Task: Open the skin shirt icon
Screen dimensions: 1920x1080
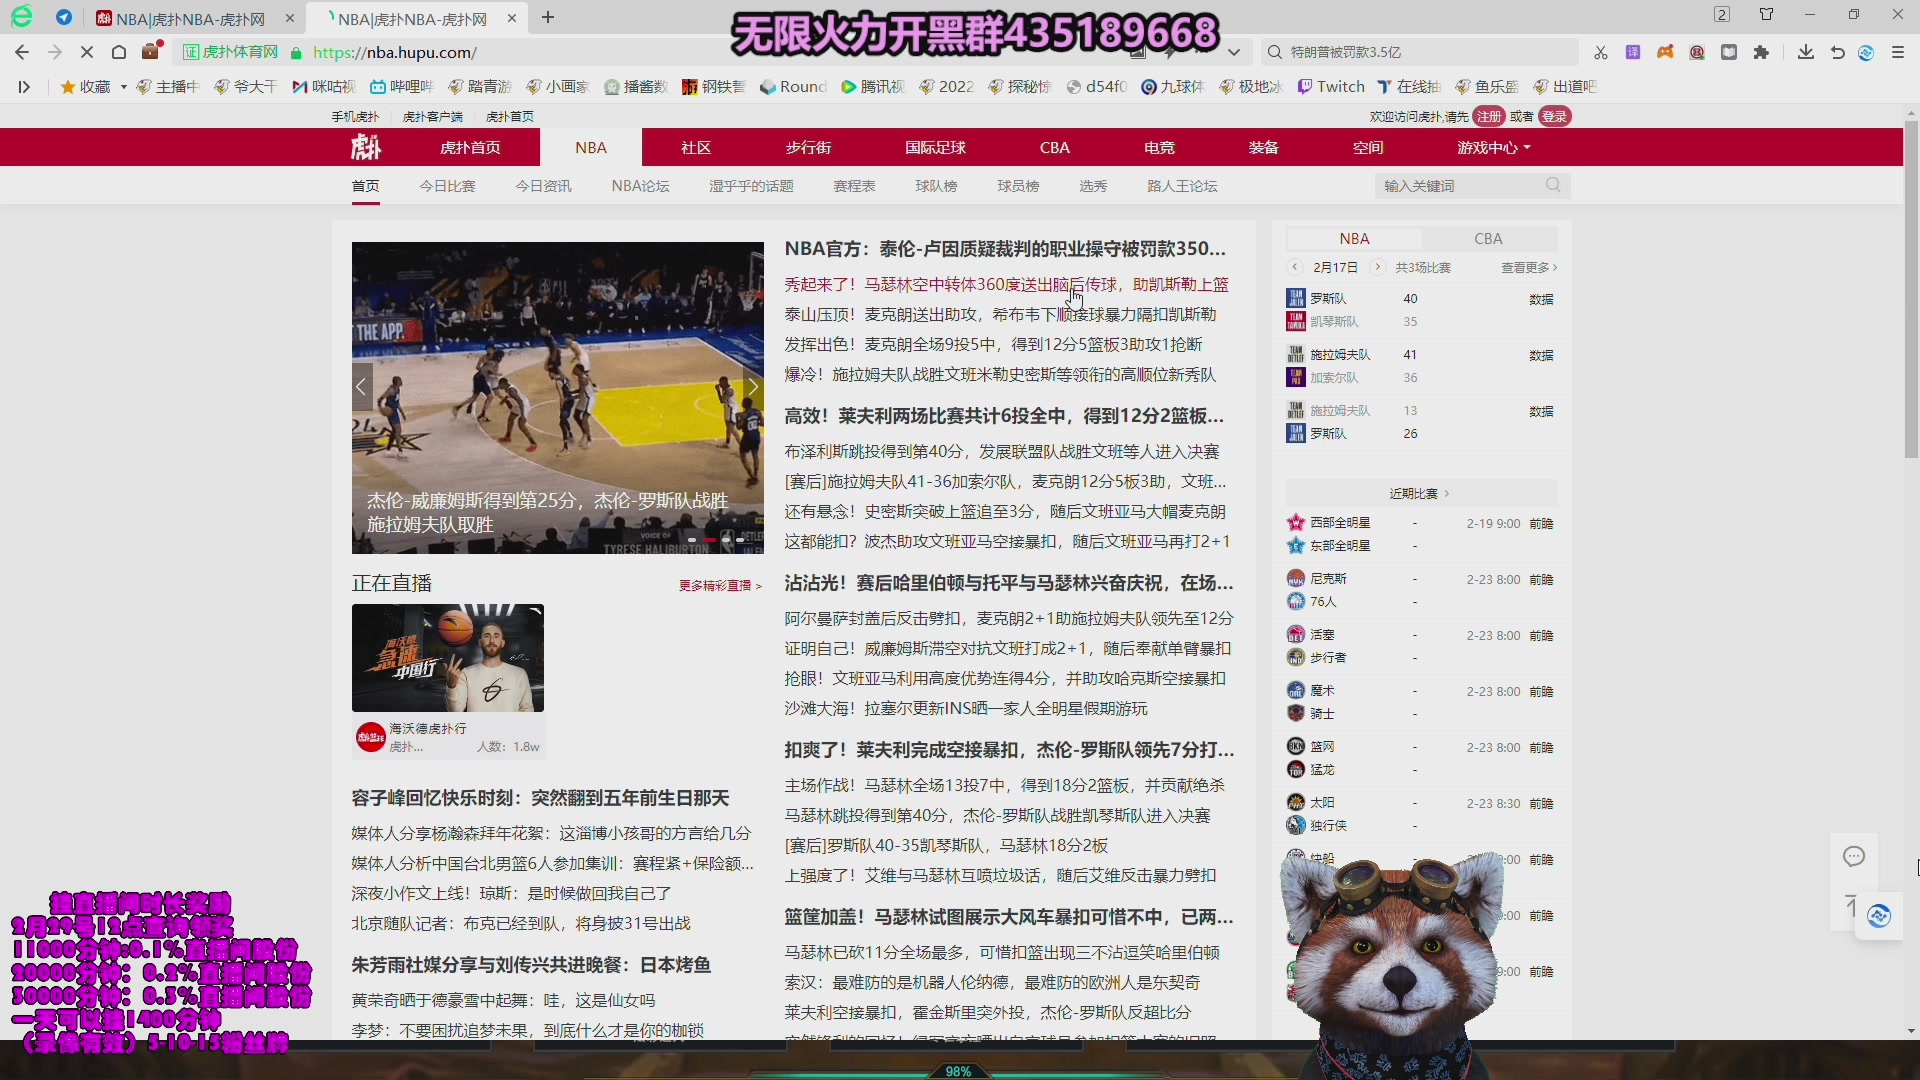Action: [1766, 14]
